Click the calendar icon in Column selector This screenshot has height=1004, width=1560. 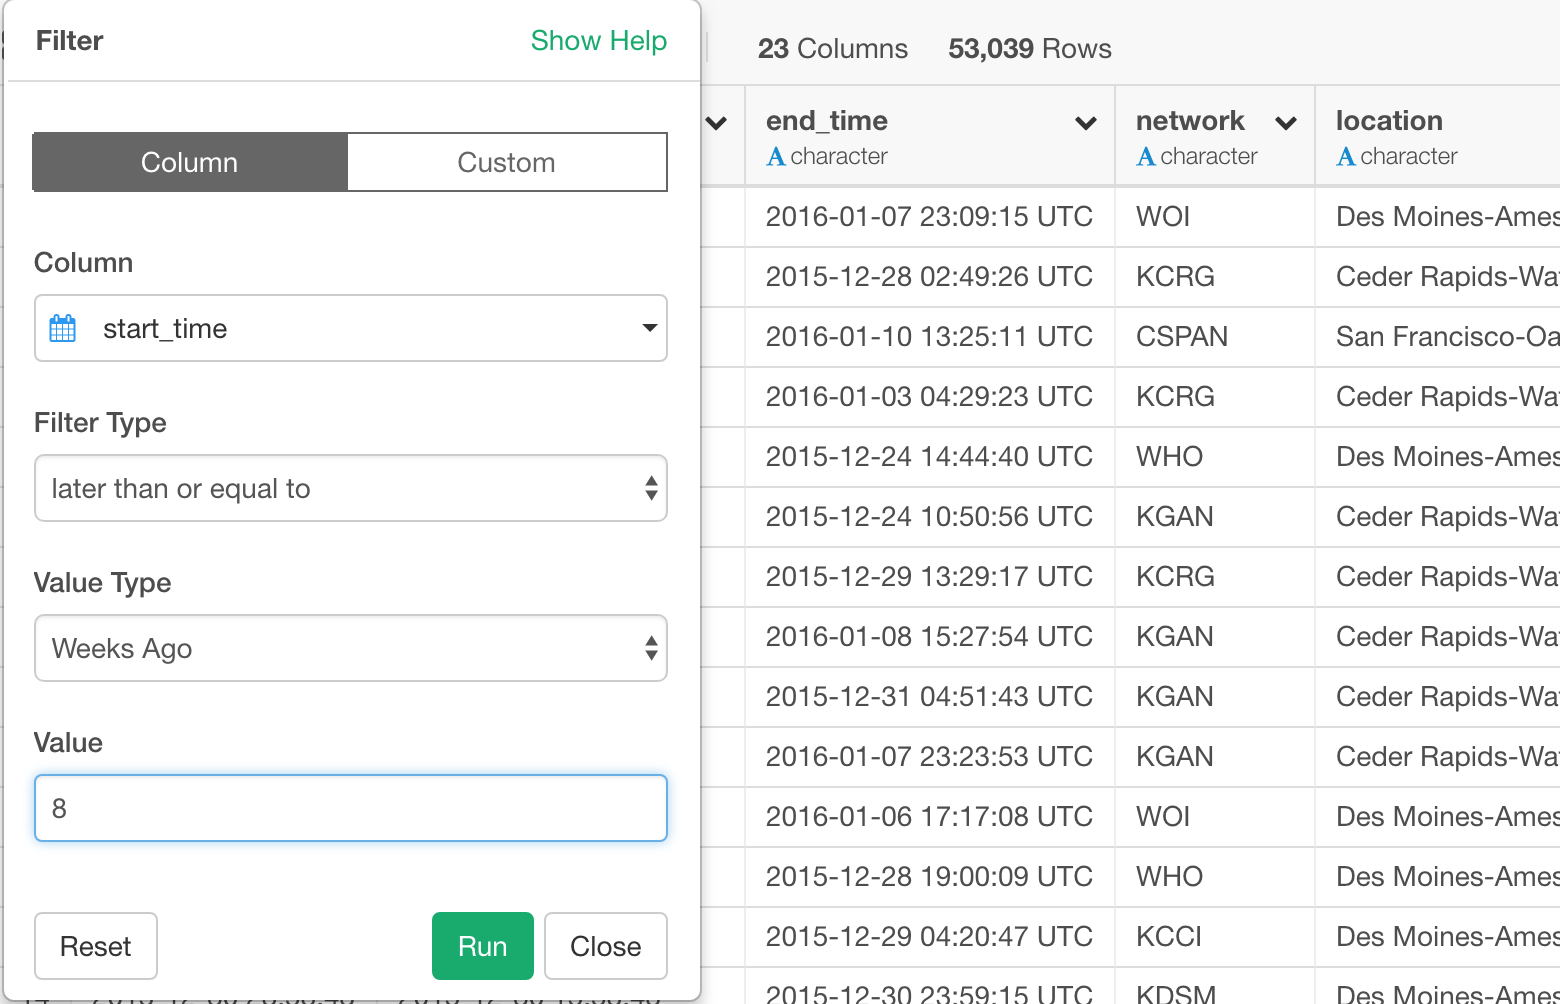click(x=63, y=329)
